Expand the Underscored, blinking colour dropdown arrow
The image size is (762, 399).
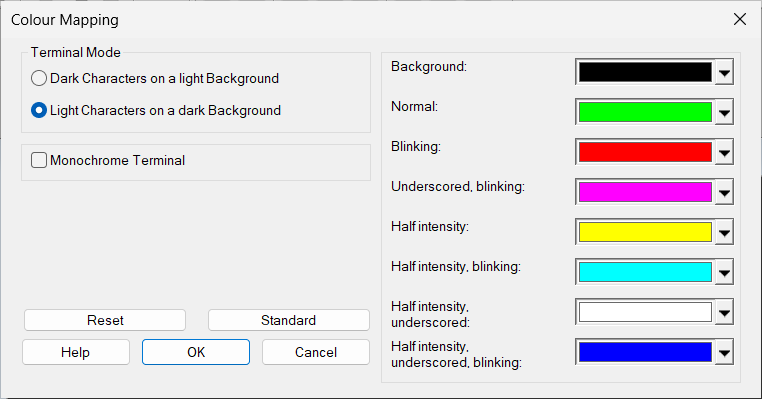tap(724, 192)
